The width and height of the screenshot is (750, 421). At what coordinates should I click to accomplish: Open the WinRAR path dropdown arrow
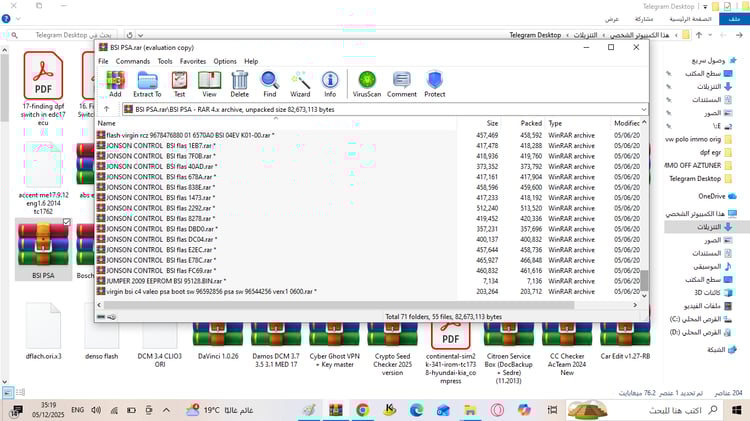click(x=643, y=110)
